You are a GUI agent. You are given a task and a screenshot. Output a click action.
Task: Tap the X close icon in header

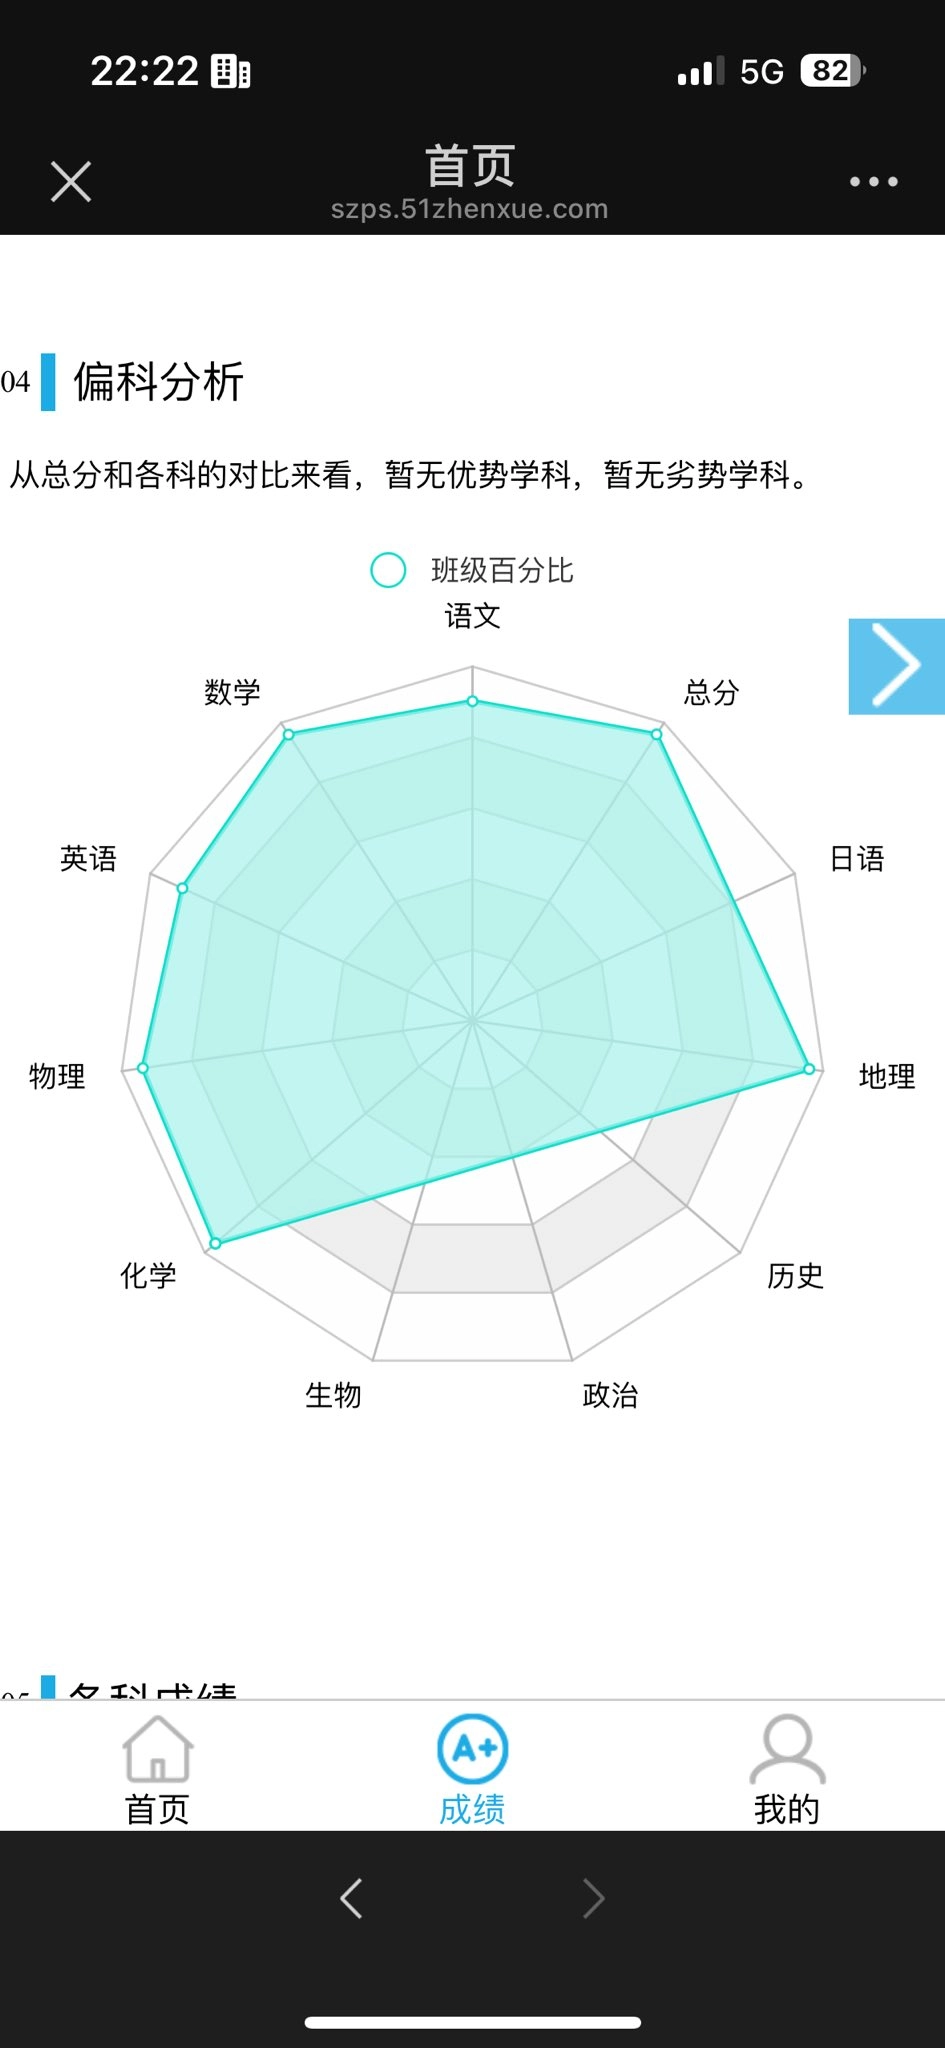click(71, 182)
